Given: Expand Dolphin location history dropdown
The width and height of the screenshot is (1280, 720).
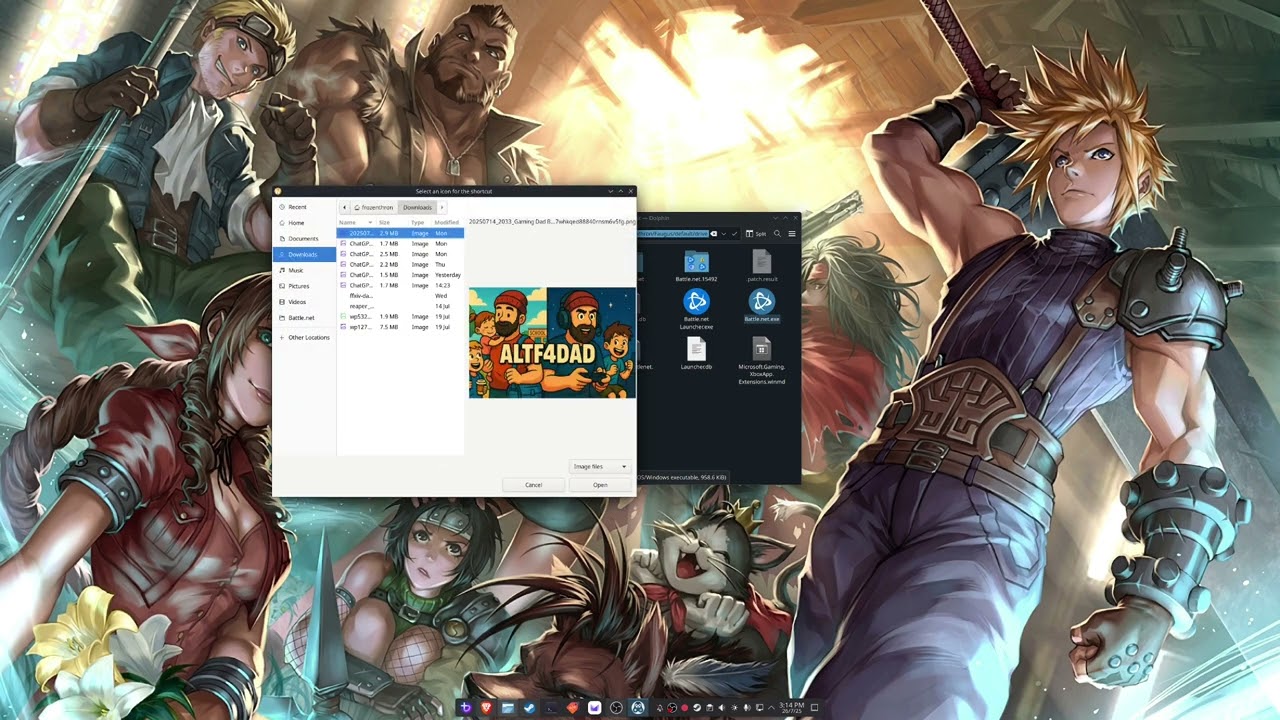Looking at the screenshot, I should click(x=724, y=234).
